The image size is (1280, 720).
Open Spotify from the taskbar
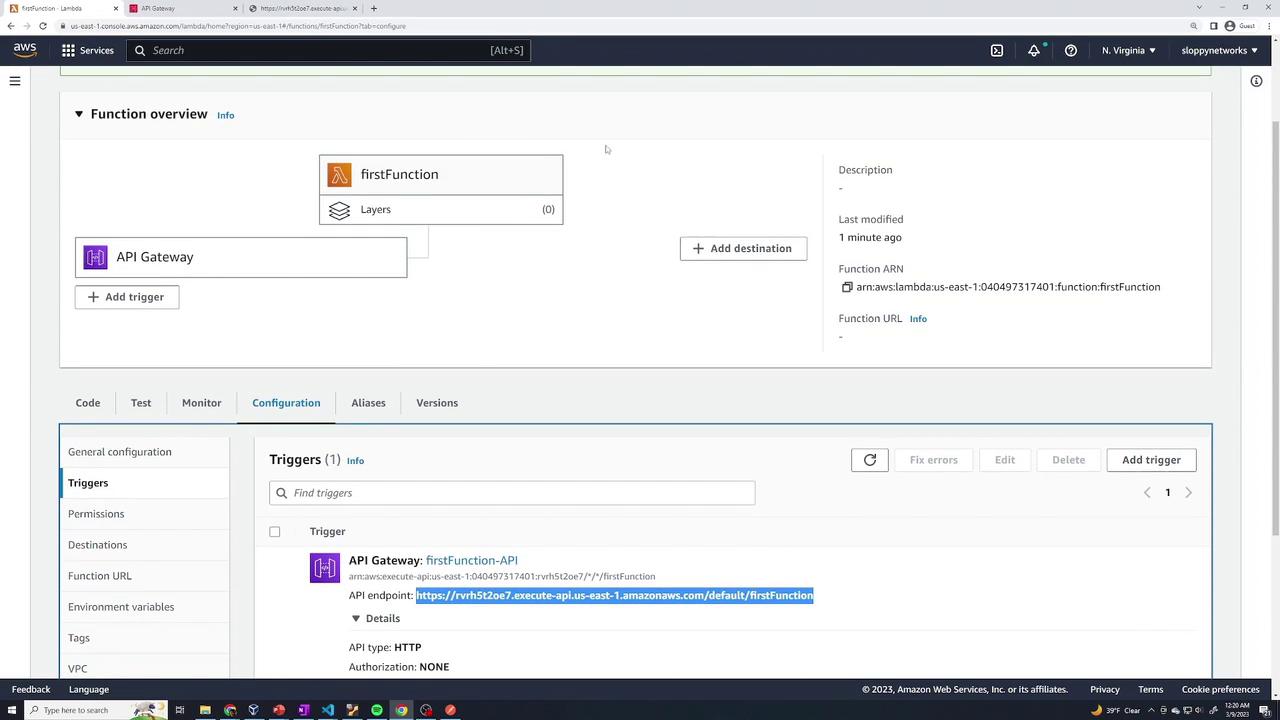coord(377,710)
